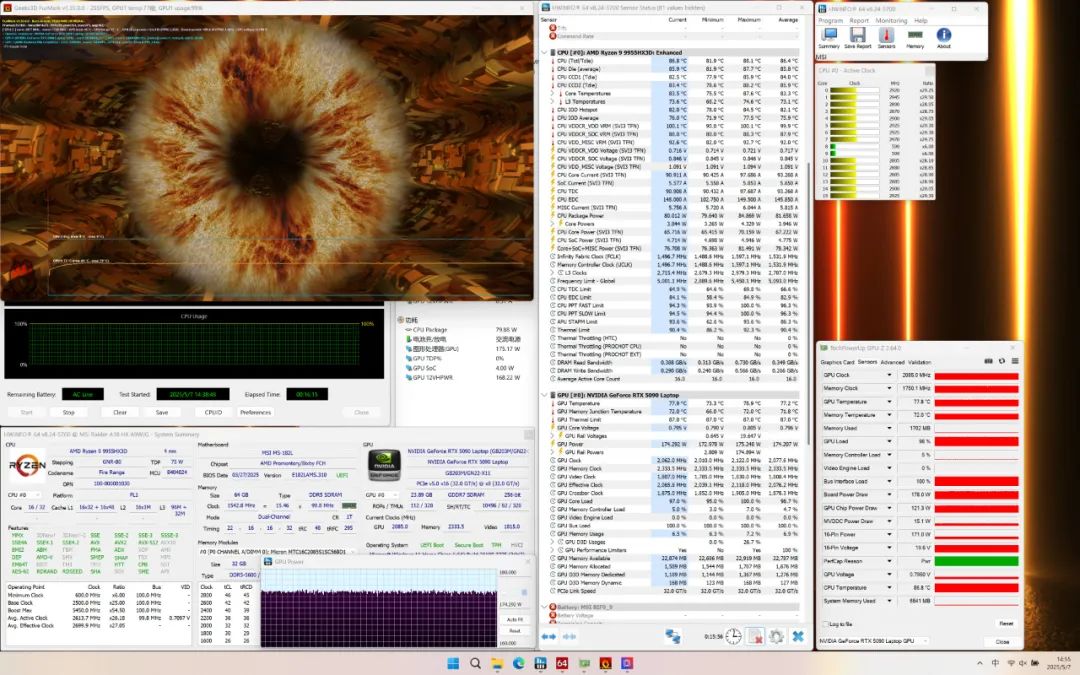Image resolution: width=1080 pixels, height=675 pixels.
Task: Open File Explorer from the taskbar
Action: (x=497, y=663)
